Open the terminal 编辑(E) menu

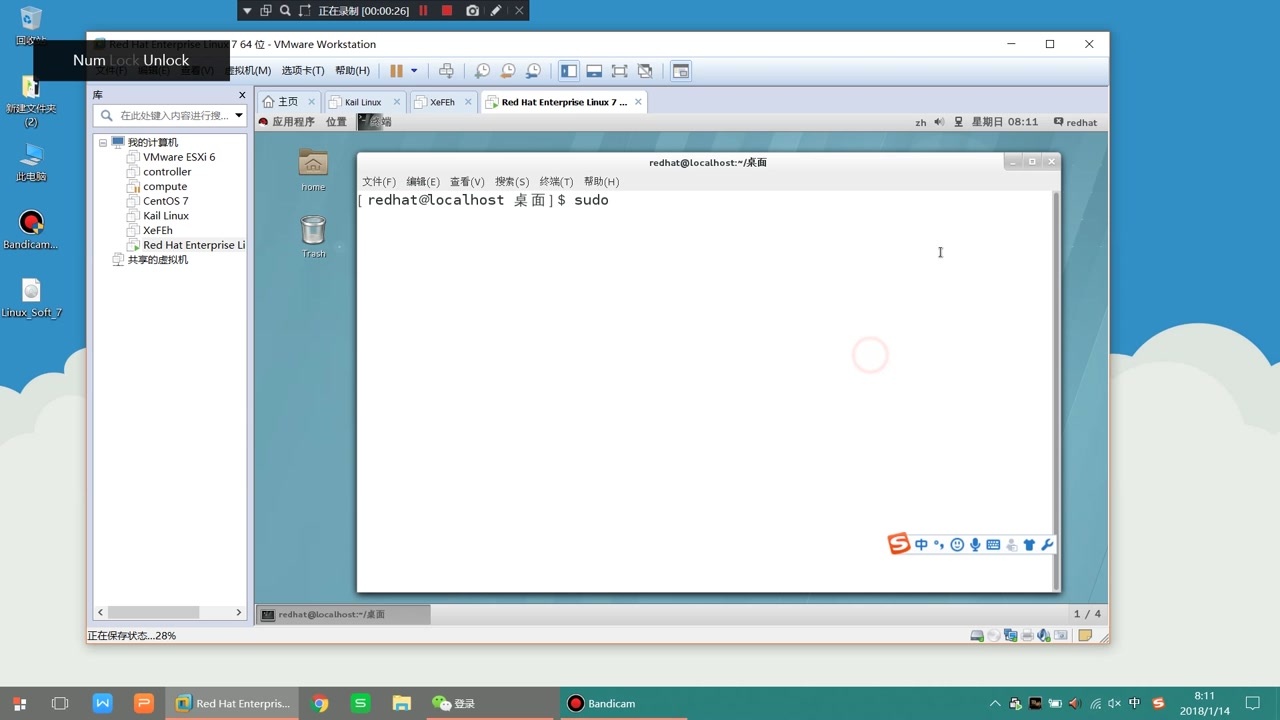(423, 182)
